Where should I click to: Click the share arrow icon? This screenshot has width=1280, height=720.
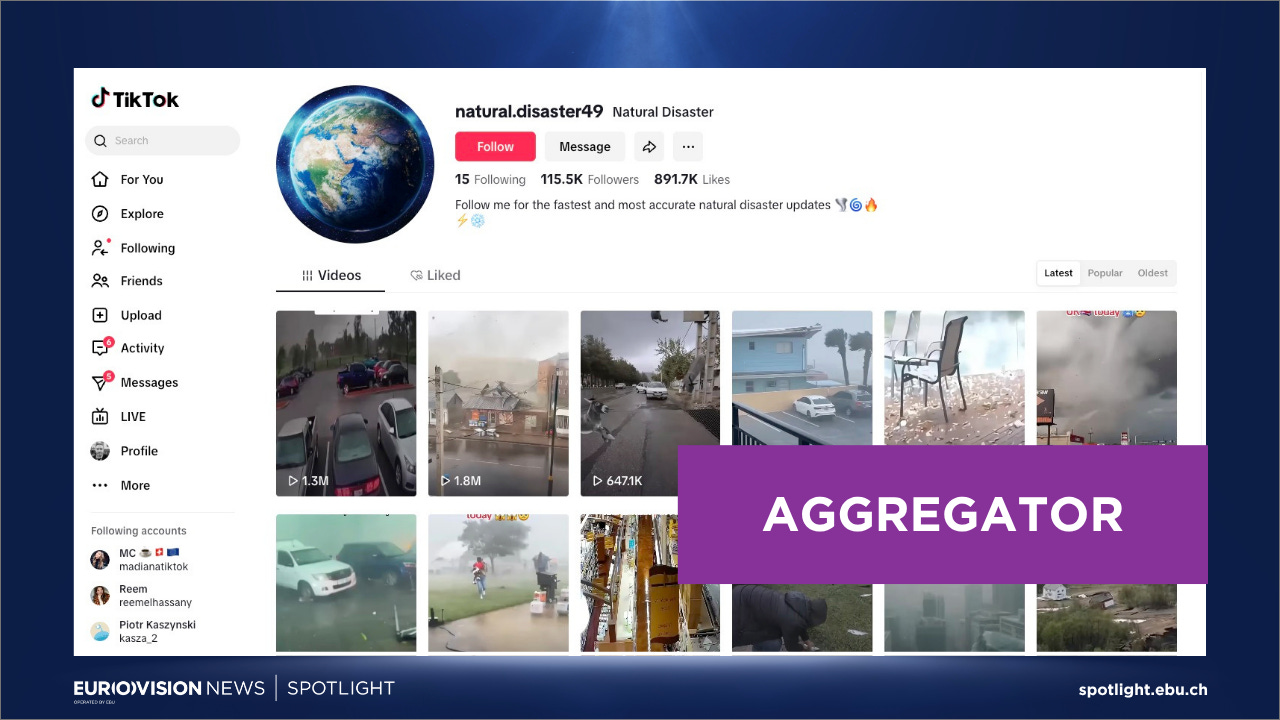[649, 147]
